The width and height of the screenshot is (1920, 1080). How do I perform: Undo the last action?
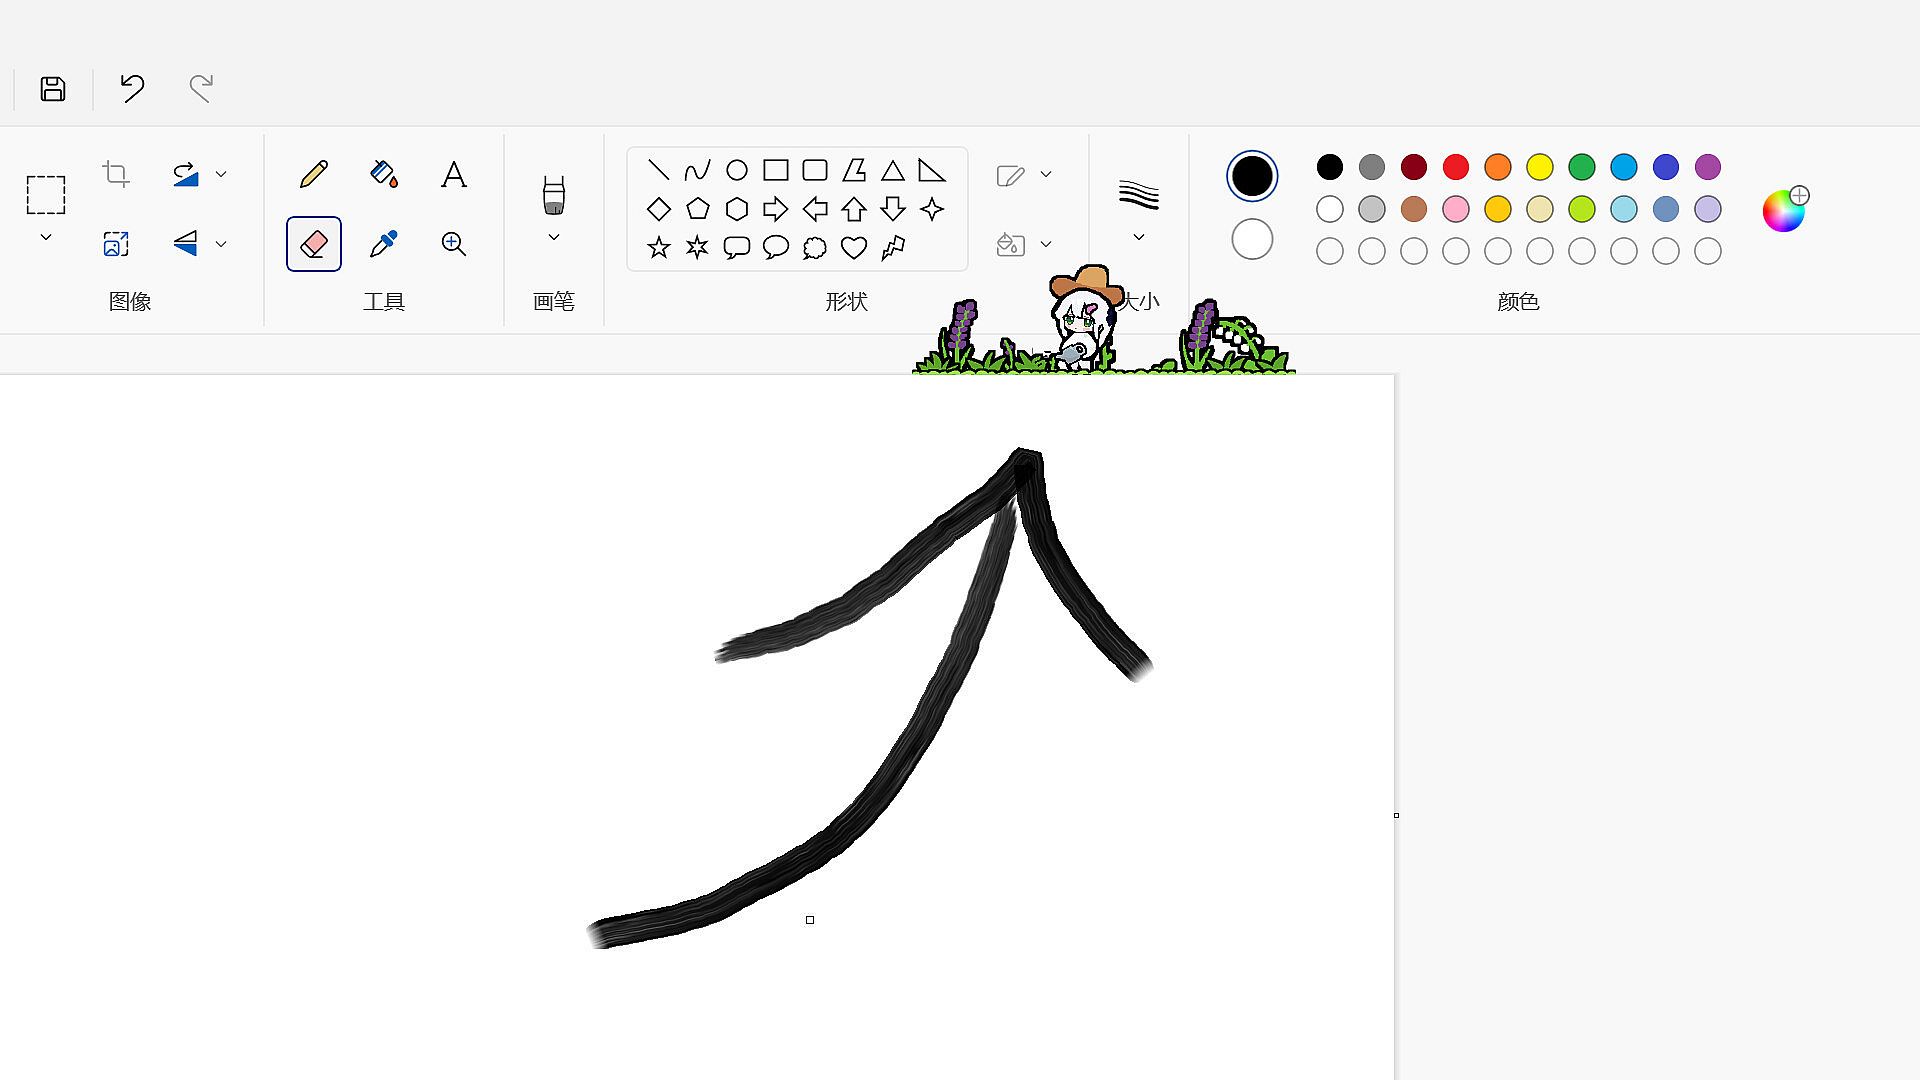pos(132,88)
